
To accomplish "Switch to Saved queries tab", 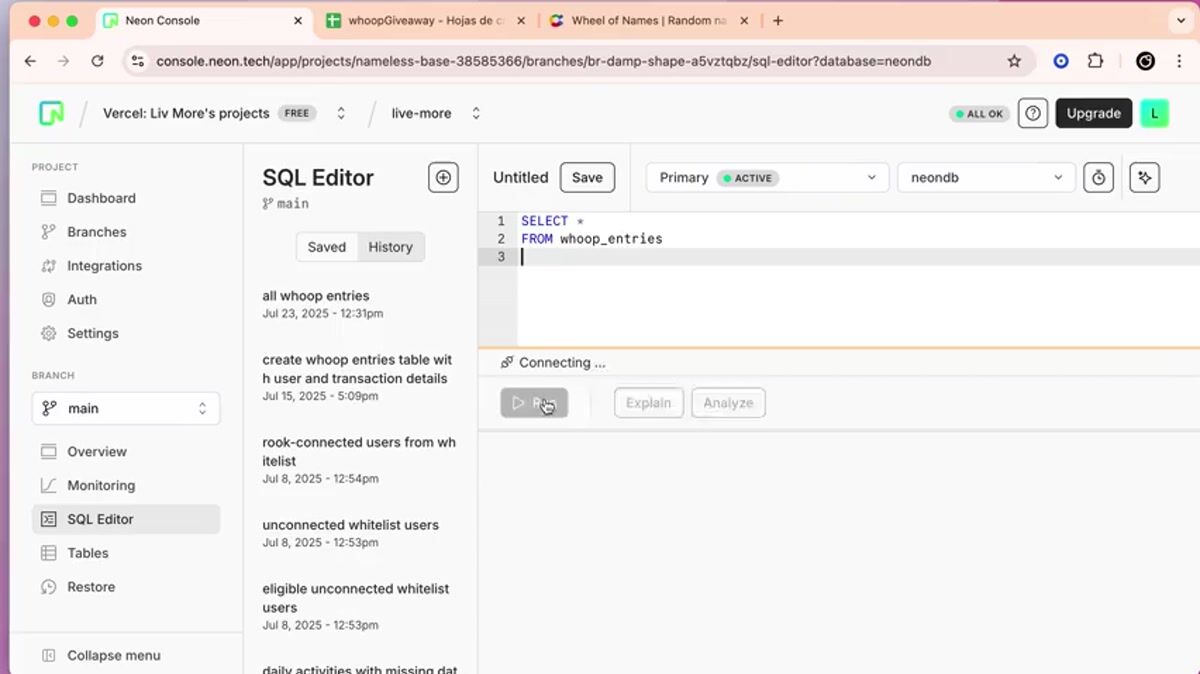I will (326, 247).
